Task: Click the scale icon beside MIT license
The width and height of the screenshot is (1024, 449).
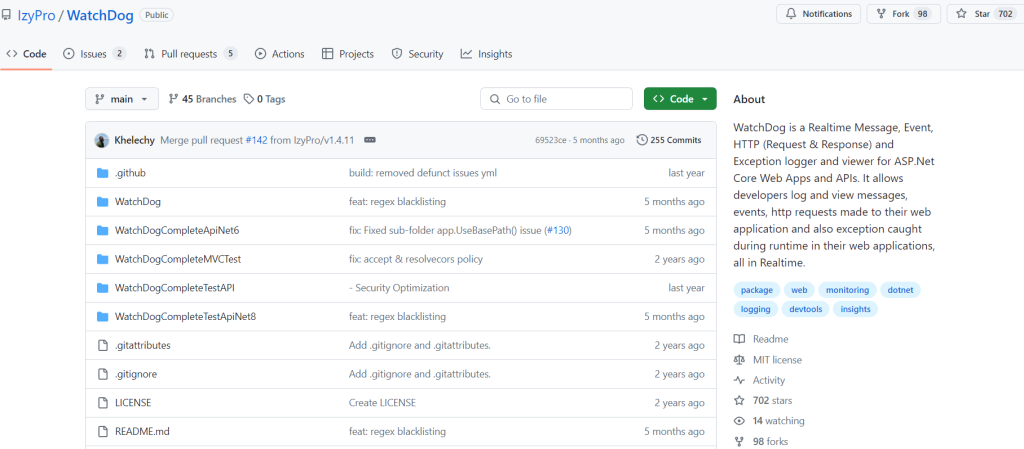Action: coord(739,360)
